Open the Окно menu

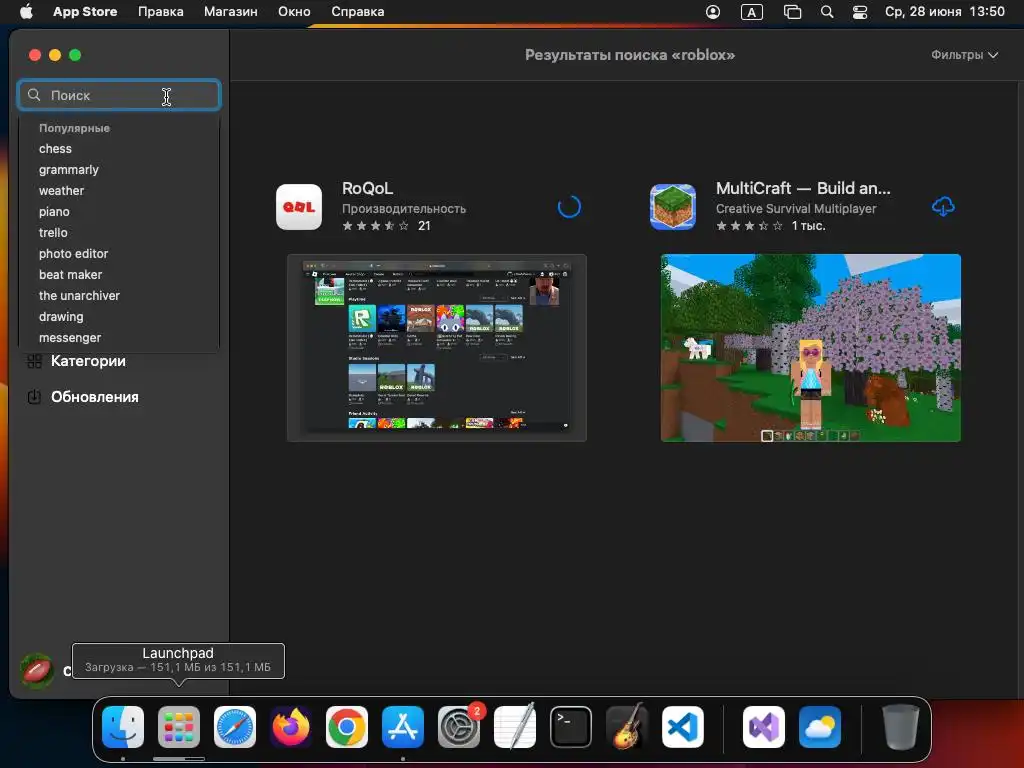point(294,12)
